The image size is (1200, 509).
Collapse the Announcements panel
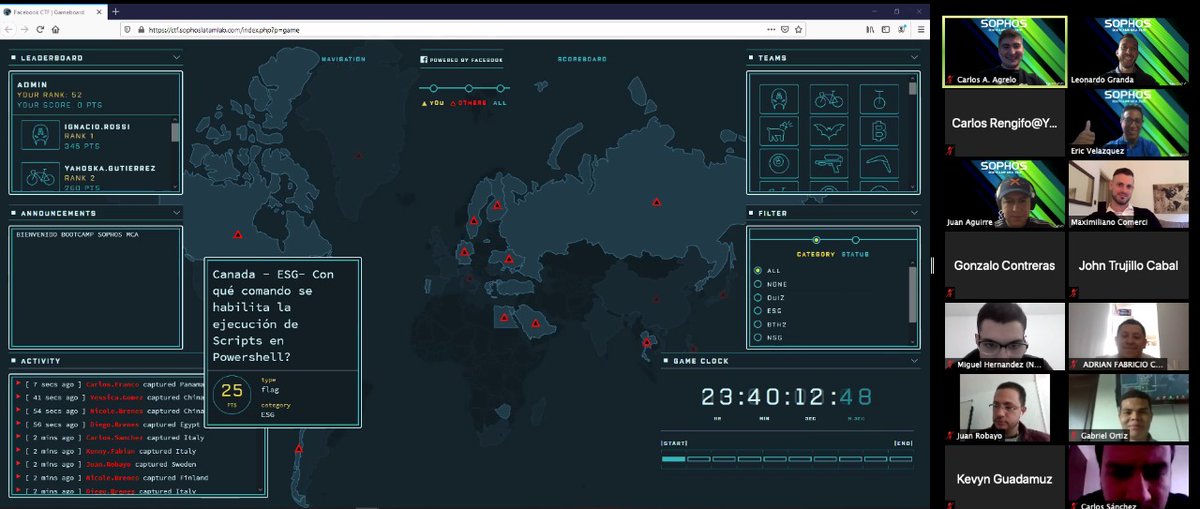click(177, 213)
